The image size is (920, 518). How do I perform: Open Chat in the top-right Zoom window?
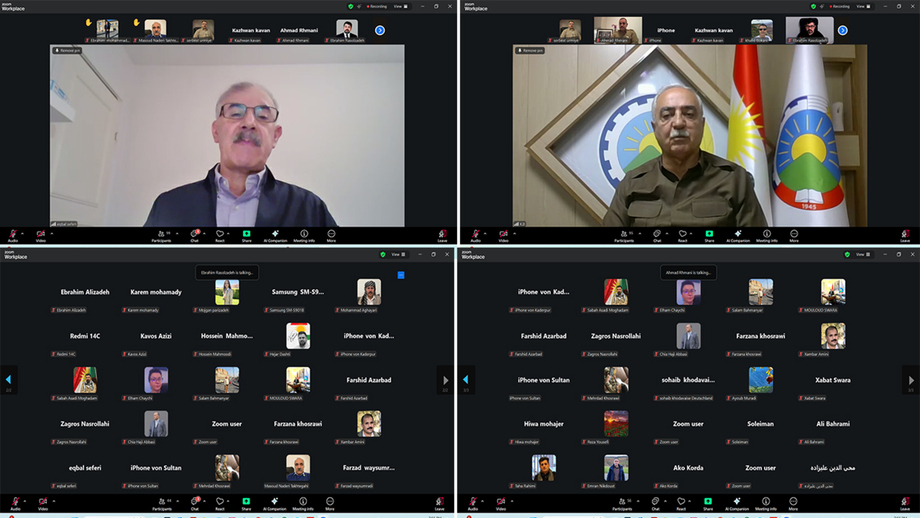[x=657, y=236]
